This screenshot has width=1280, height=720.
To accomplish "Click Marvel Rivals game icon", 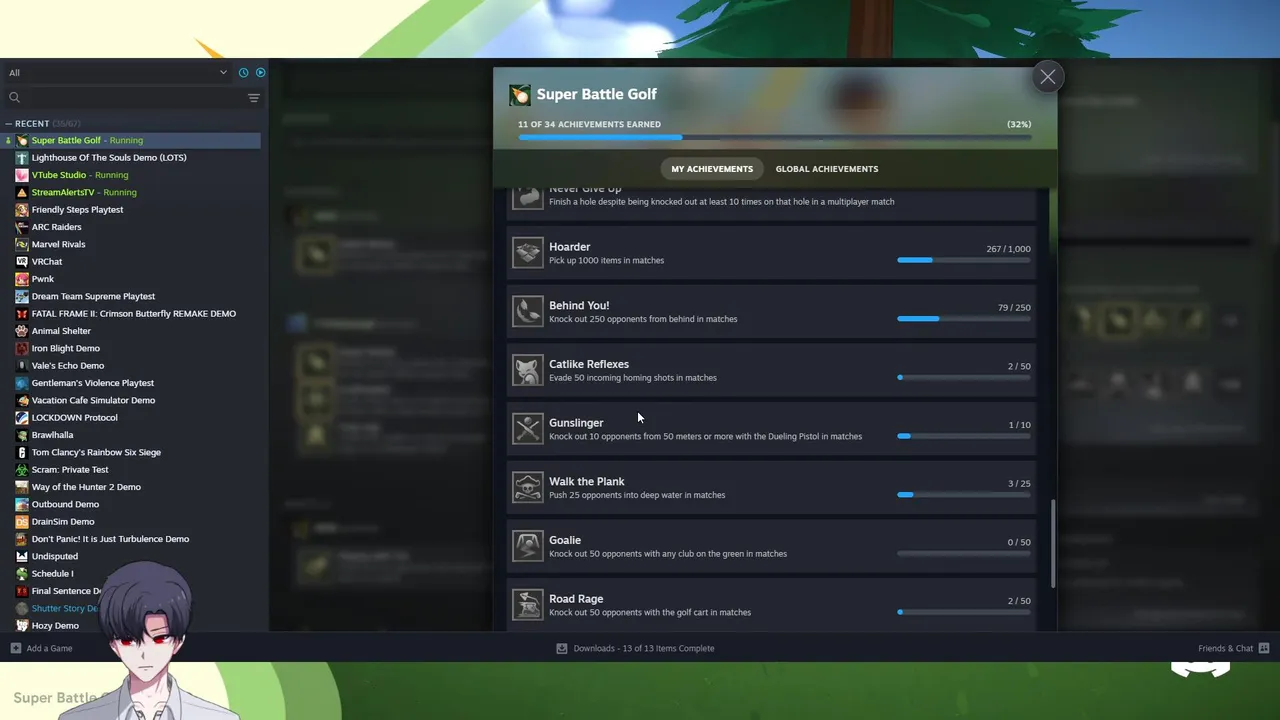I will 22,244.
